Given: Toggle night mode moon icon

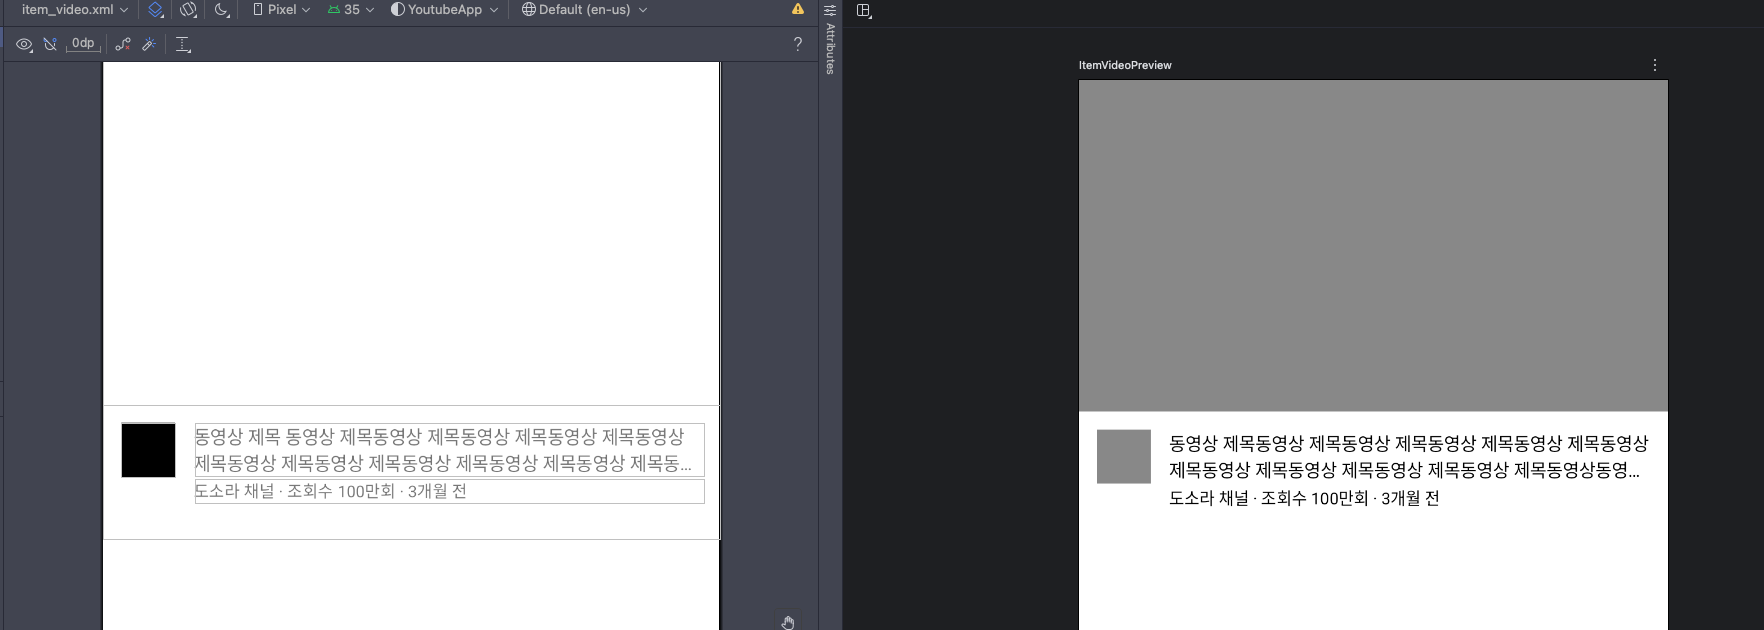Looking at the screenshot, I should tap(222, 10).
